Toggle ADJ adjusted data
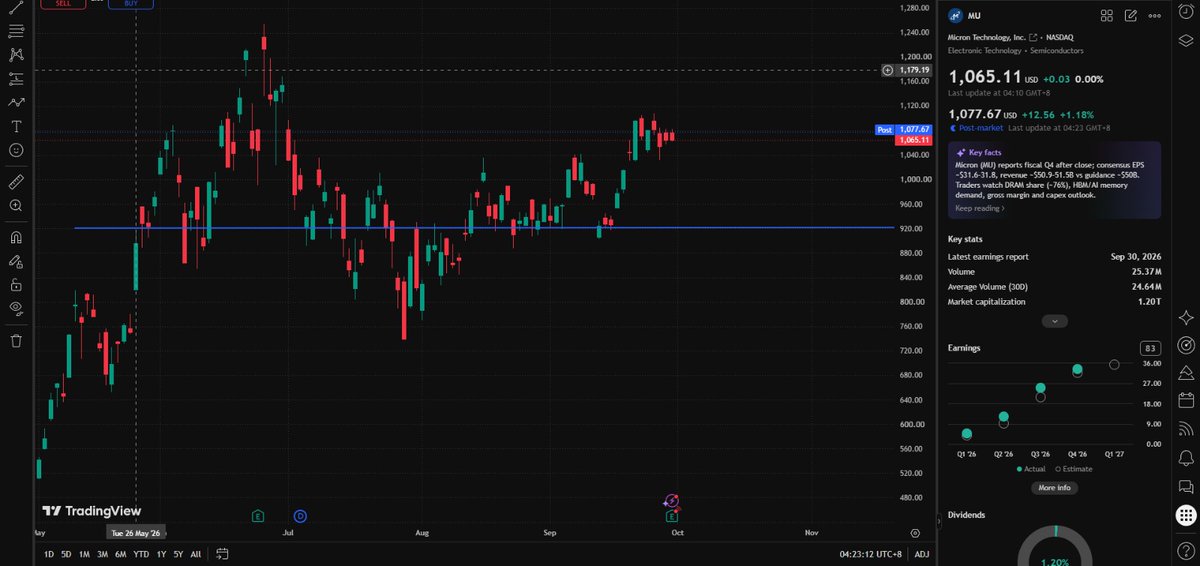Image resolution: width=1200 pixels, height=566 pixels. 922,554
